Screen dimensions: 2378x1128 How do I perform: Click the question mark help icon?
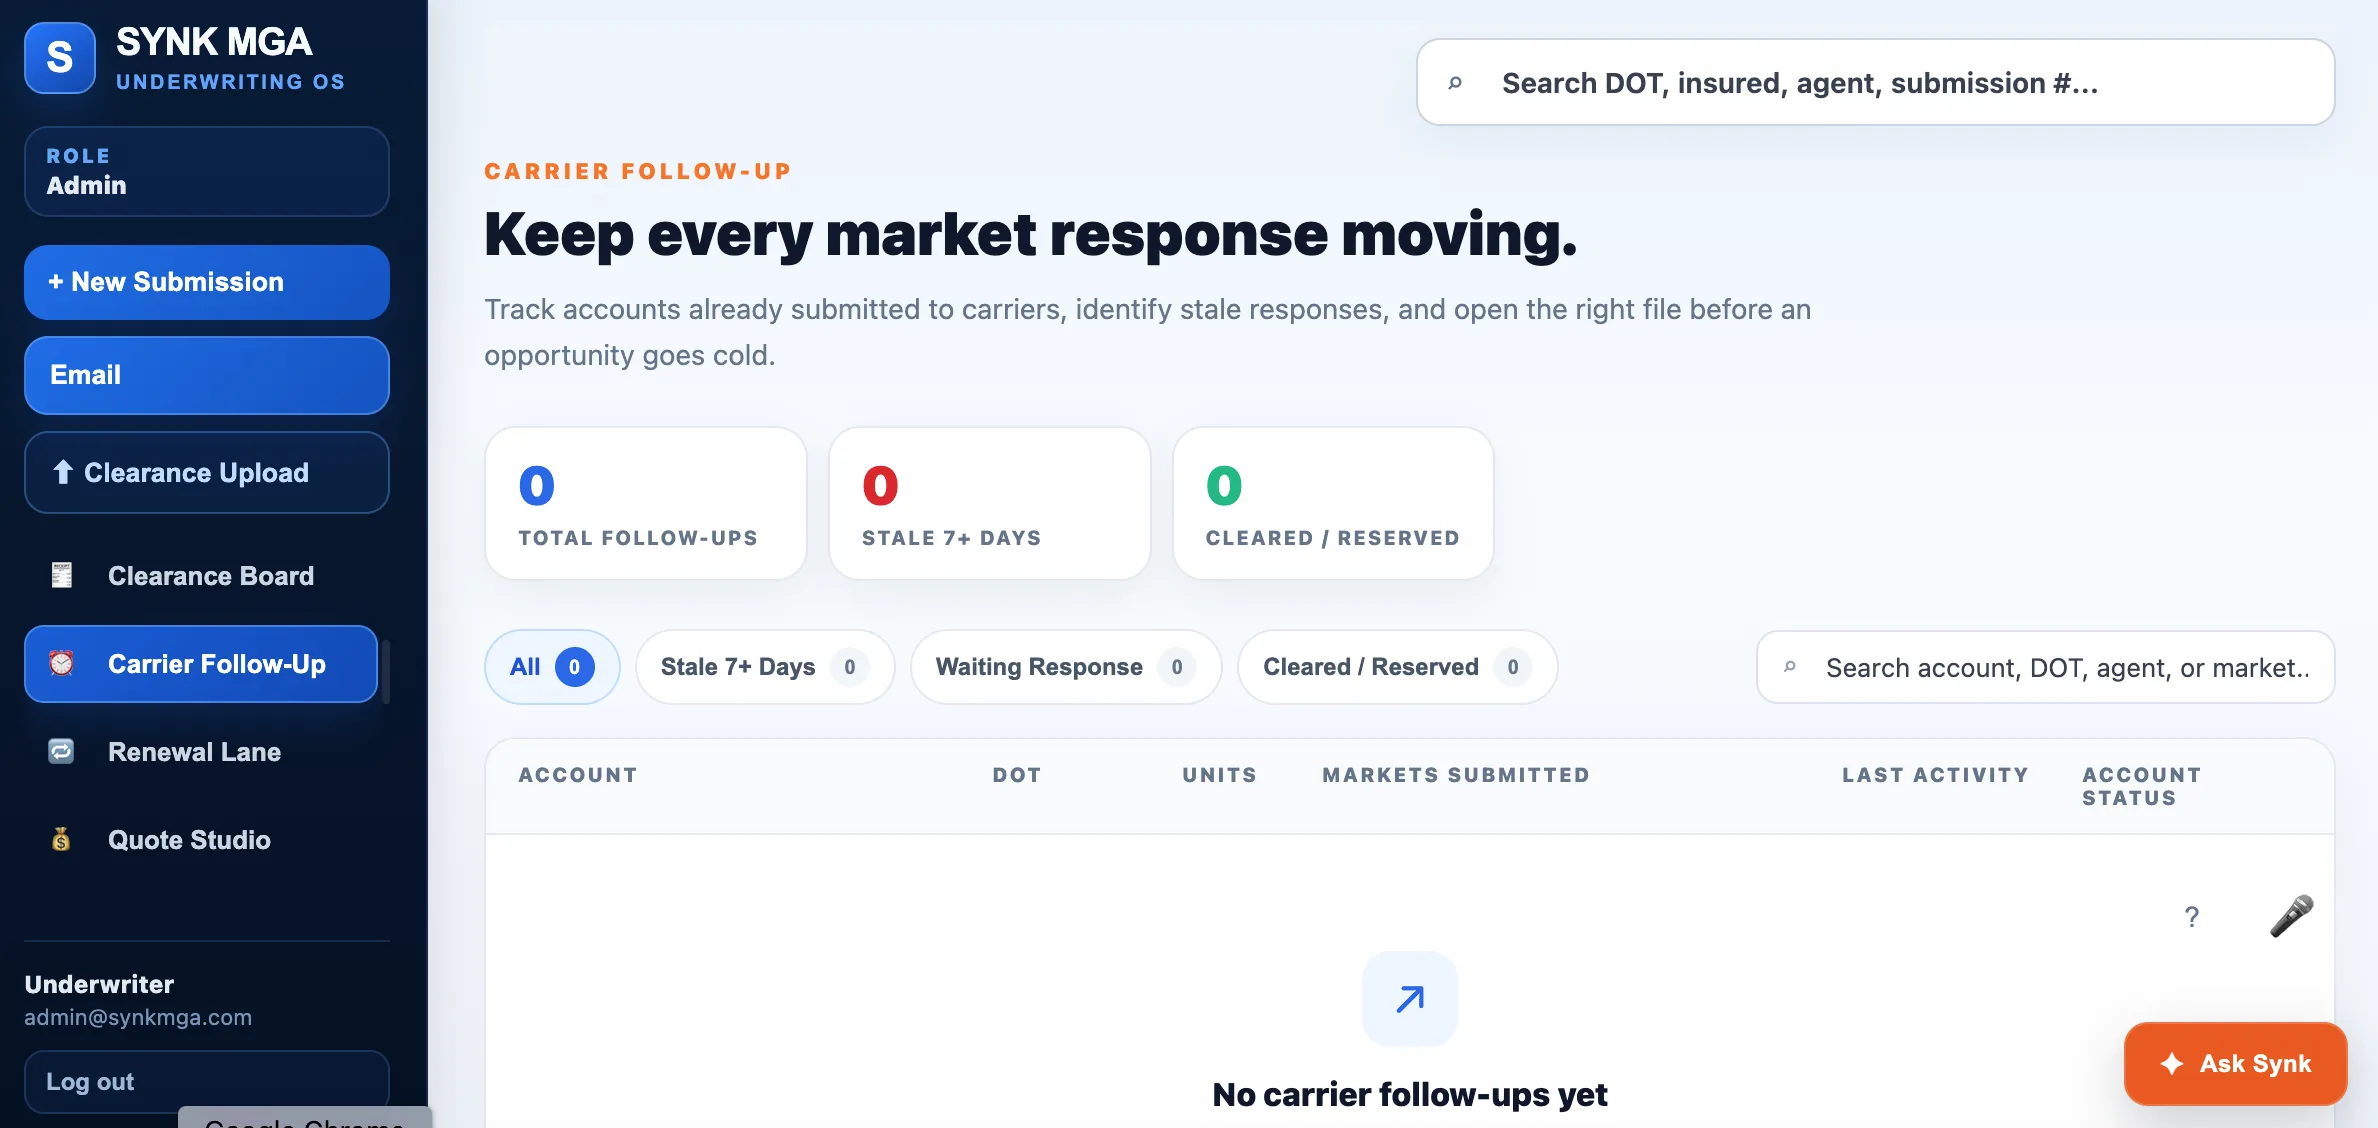point(2192,917)
